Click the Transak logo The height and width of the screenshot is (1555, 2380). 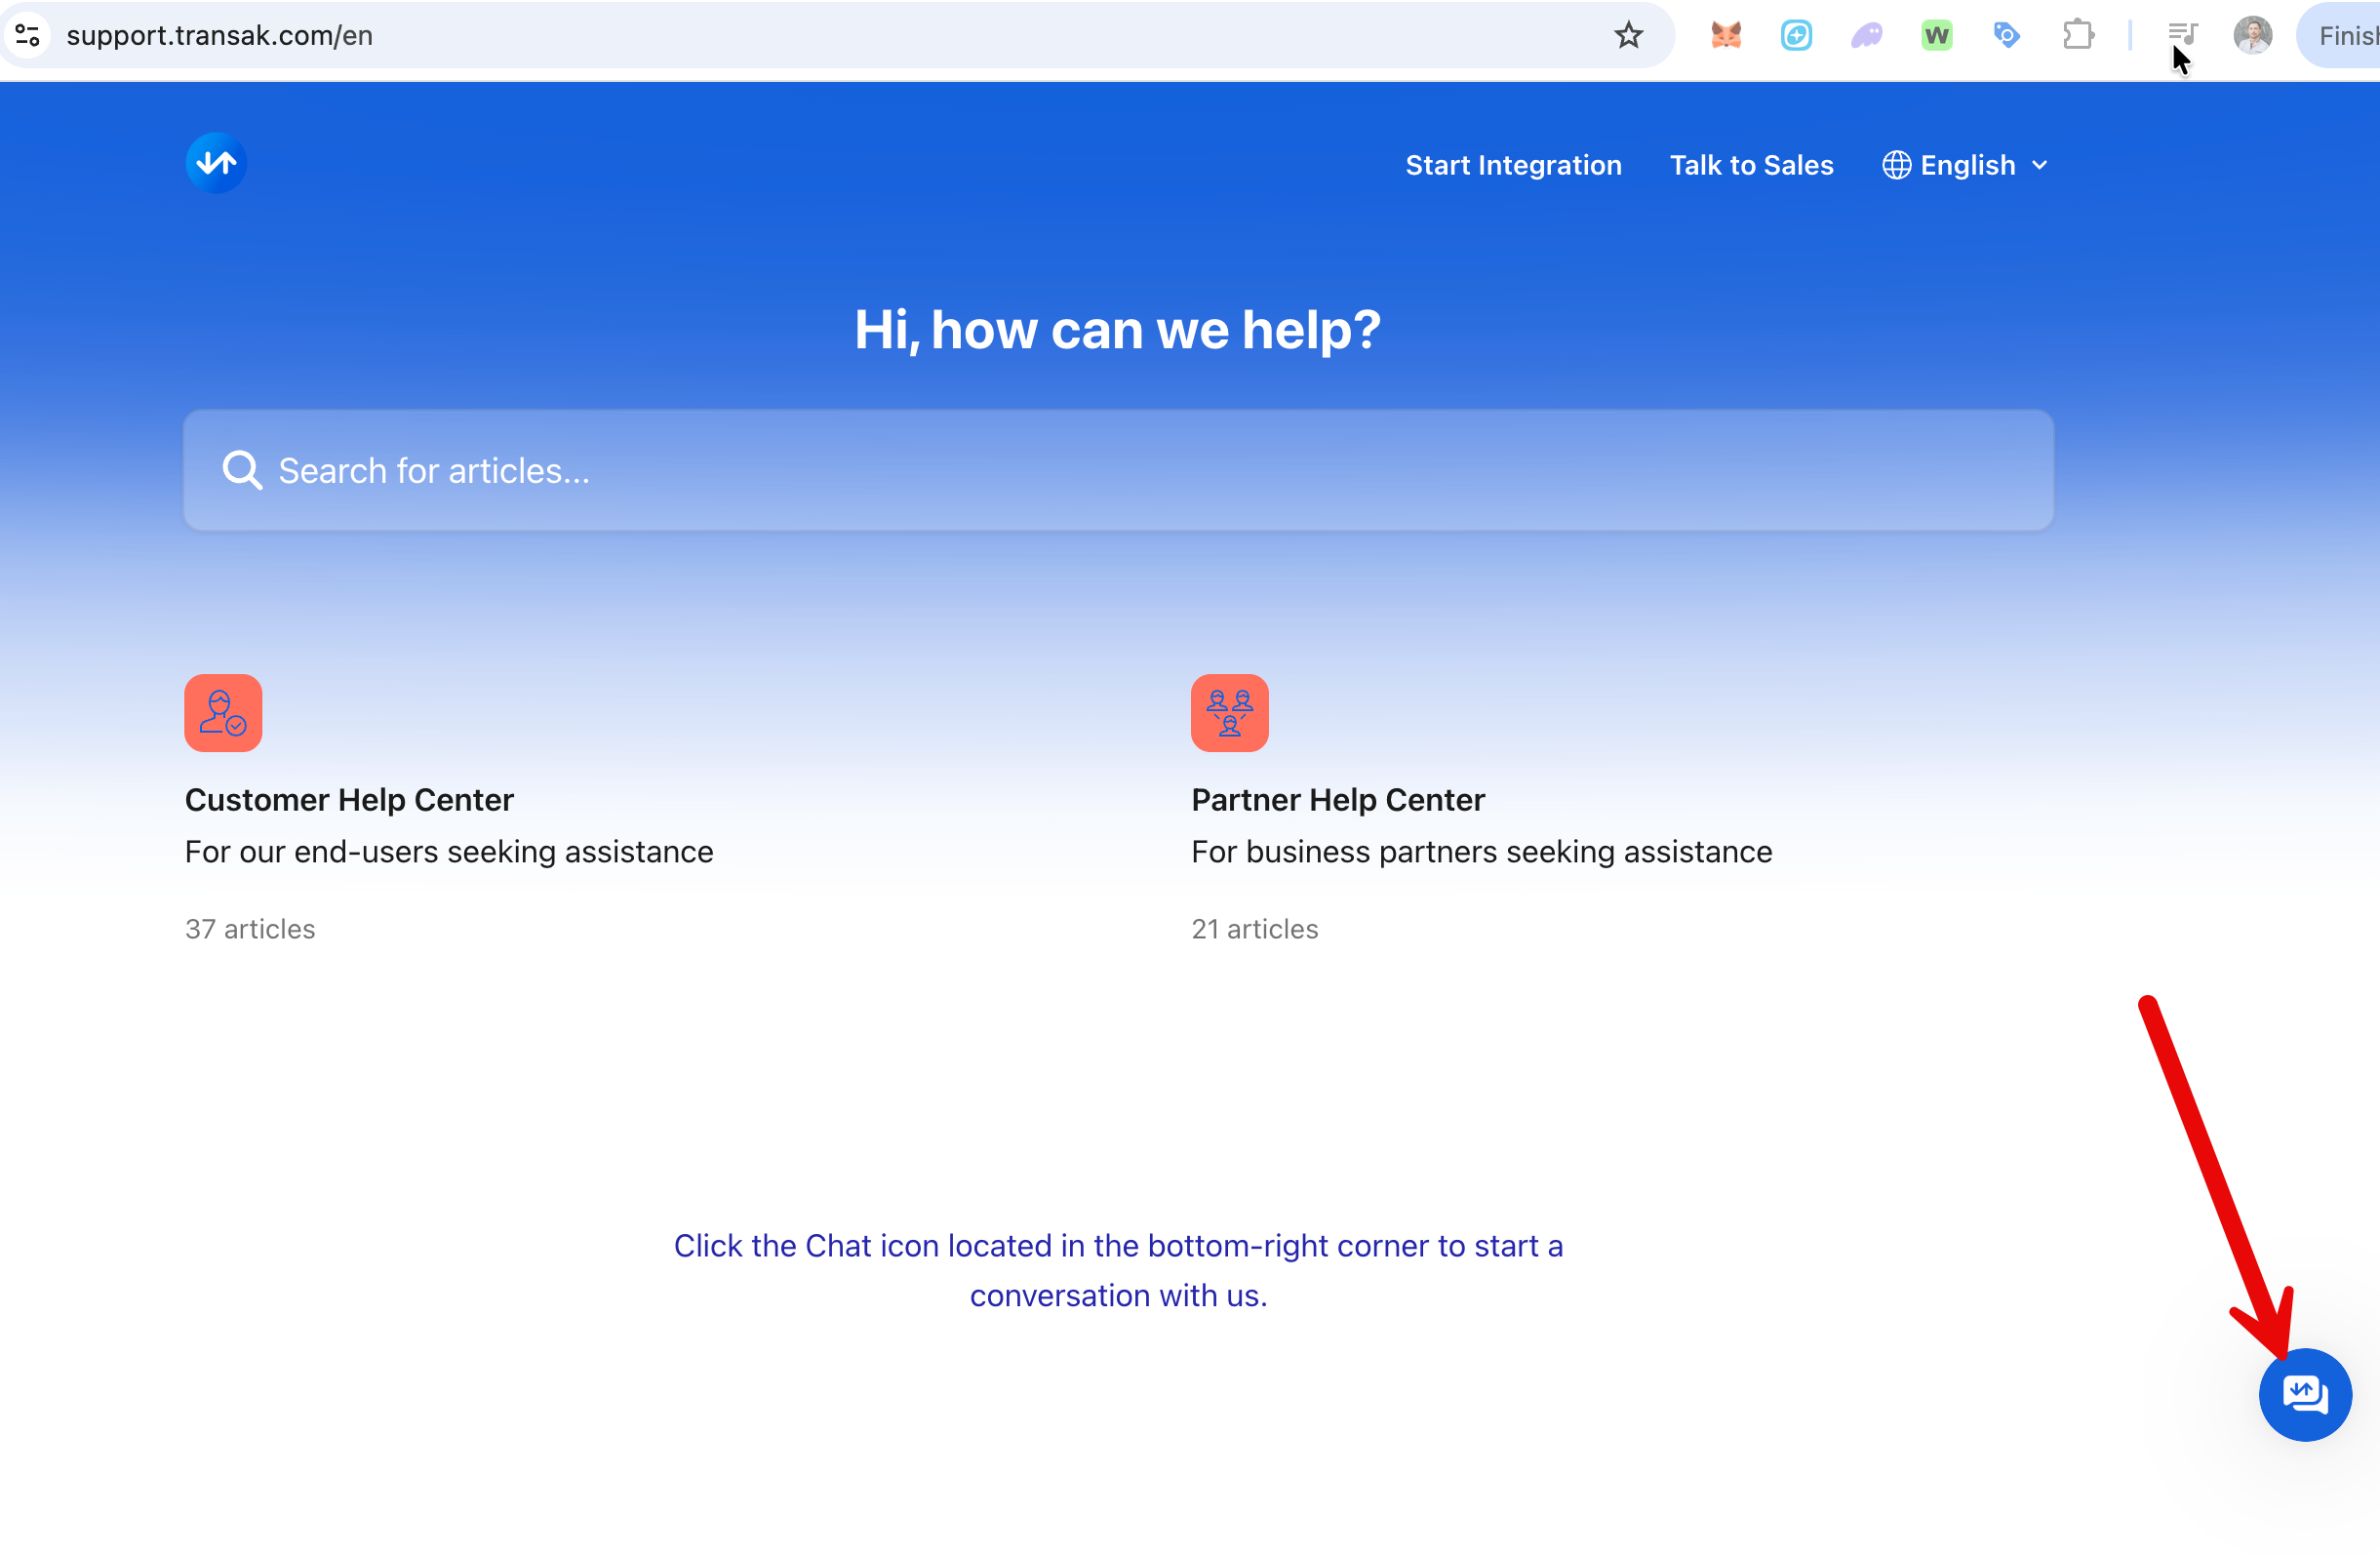click(x=216, y=163)
